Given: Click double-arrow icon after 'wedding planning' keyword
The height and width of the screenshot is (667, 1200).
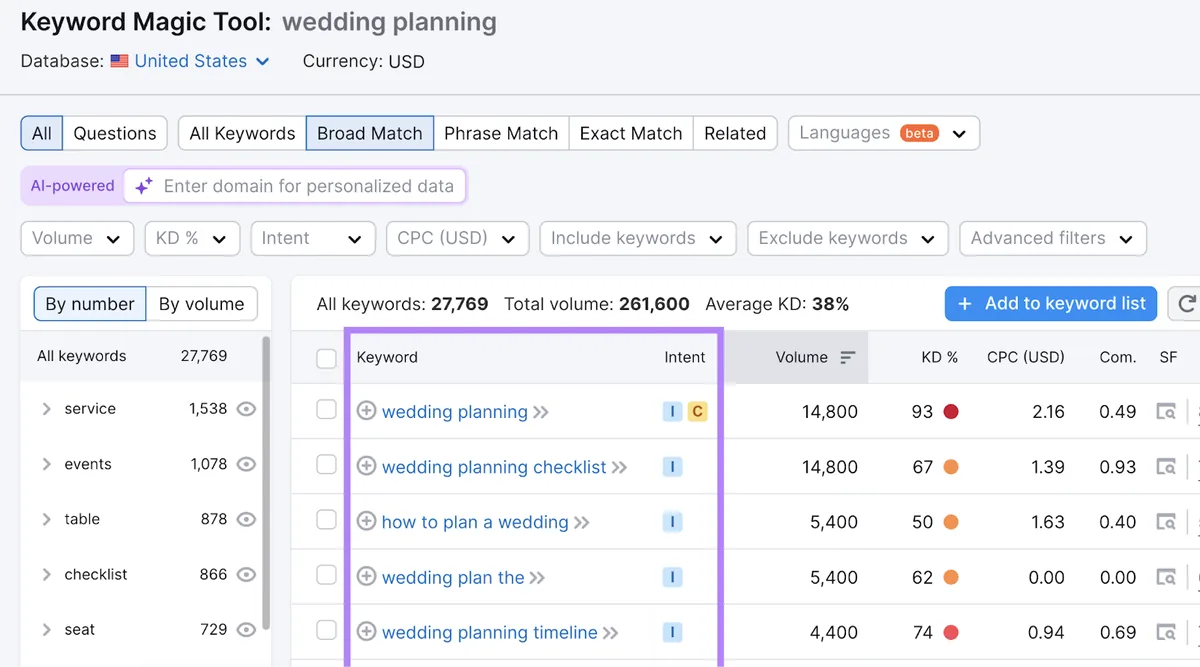Looking at the screenshot, I should point(541,412).
